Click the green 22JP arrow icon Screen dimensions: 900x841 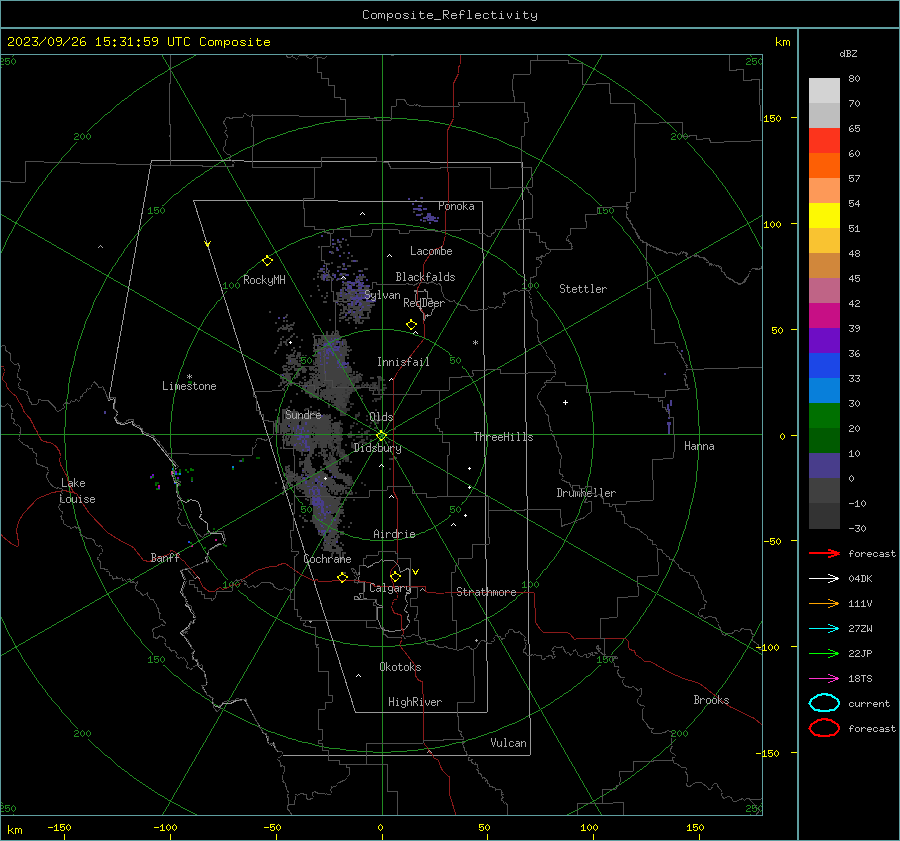pyautogui.click(x=824, y=653)
